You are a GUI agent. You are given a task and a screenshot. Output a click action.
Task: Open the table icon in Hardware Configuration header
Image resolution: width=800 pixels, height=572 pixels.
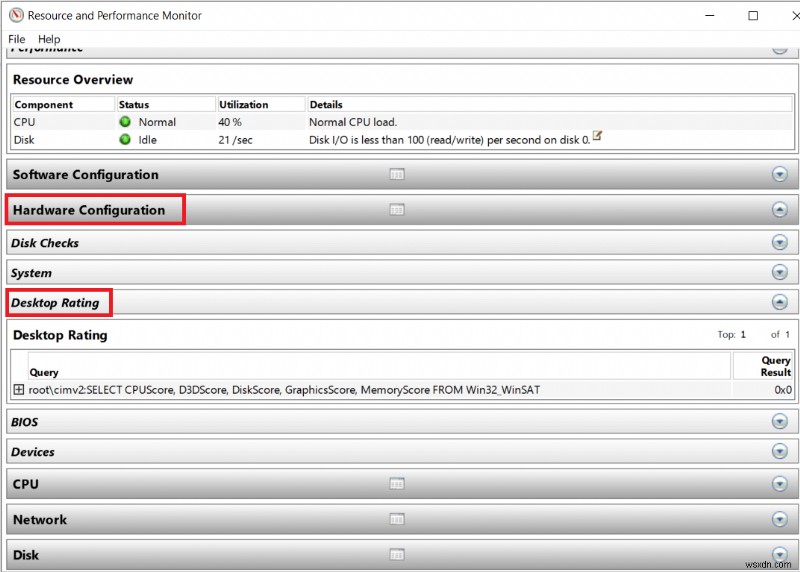397,210
